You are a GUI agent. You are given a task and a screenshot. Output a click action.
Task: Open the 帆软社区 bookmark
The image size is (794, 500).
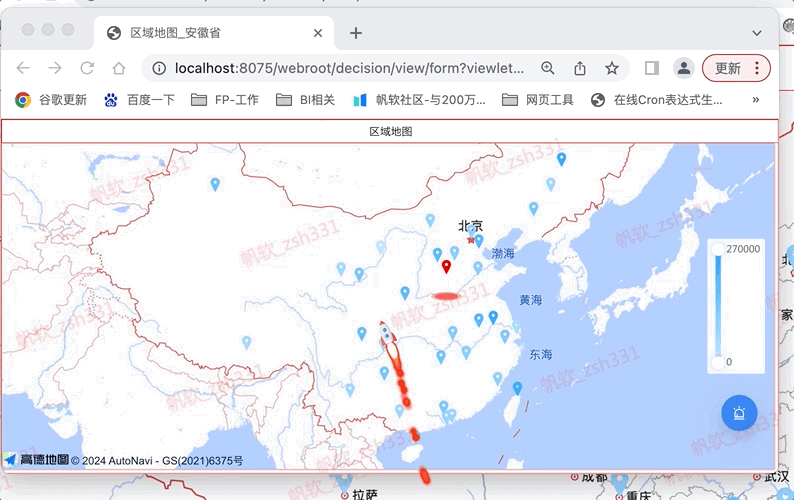pos(419,100)
